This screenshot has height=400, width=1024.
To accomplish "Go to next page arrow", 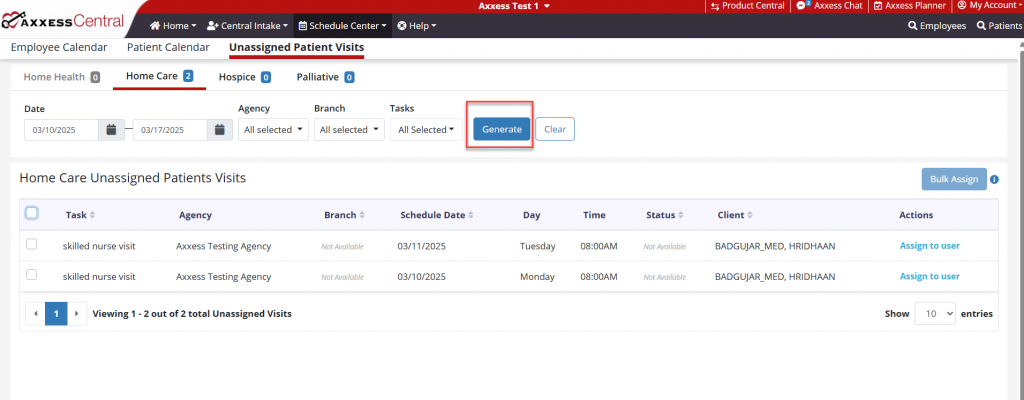I will [x=77, y=314].
